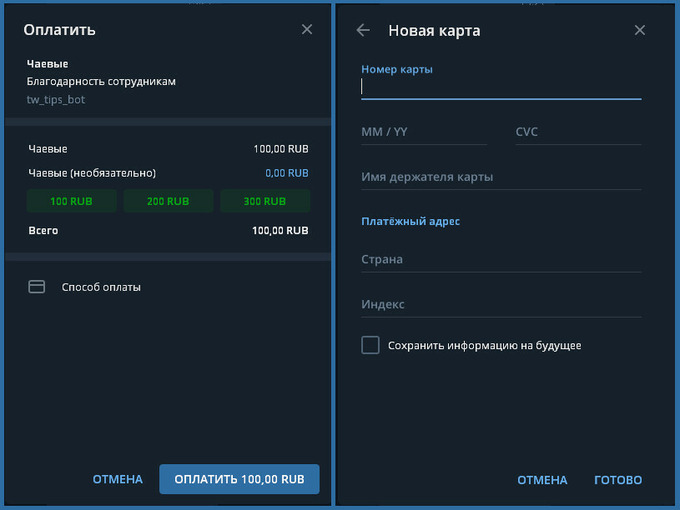Close the Новая карта dialog
The height and width of the screenshot is (510, 680).
[640, 30]
